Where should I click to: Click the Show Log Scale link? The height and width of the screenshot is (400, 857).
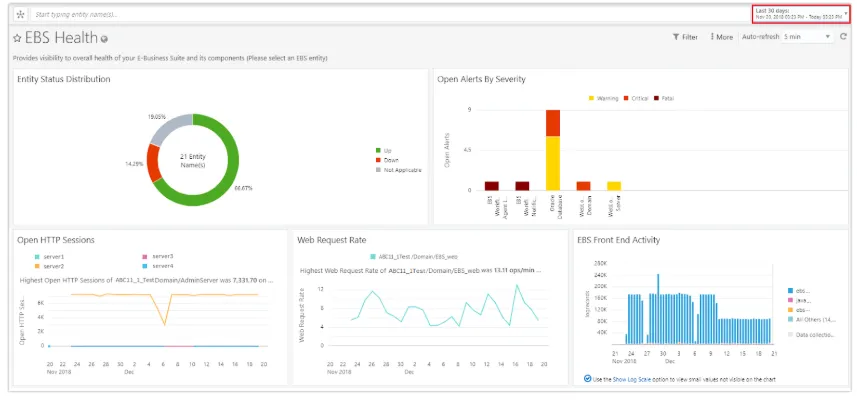(631, 379)
